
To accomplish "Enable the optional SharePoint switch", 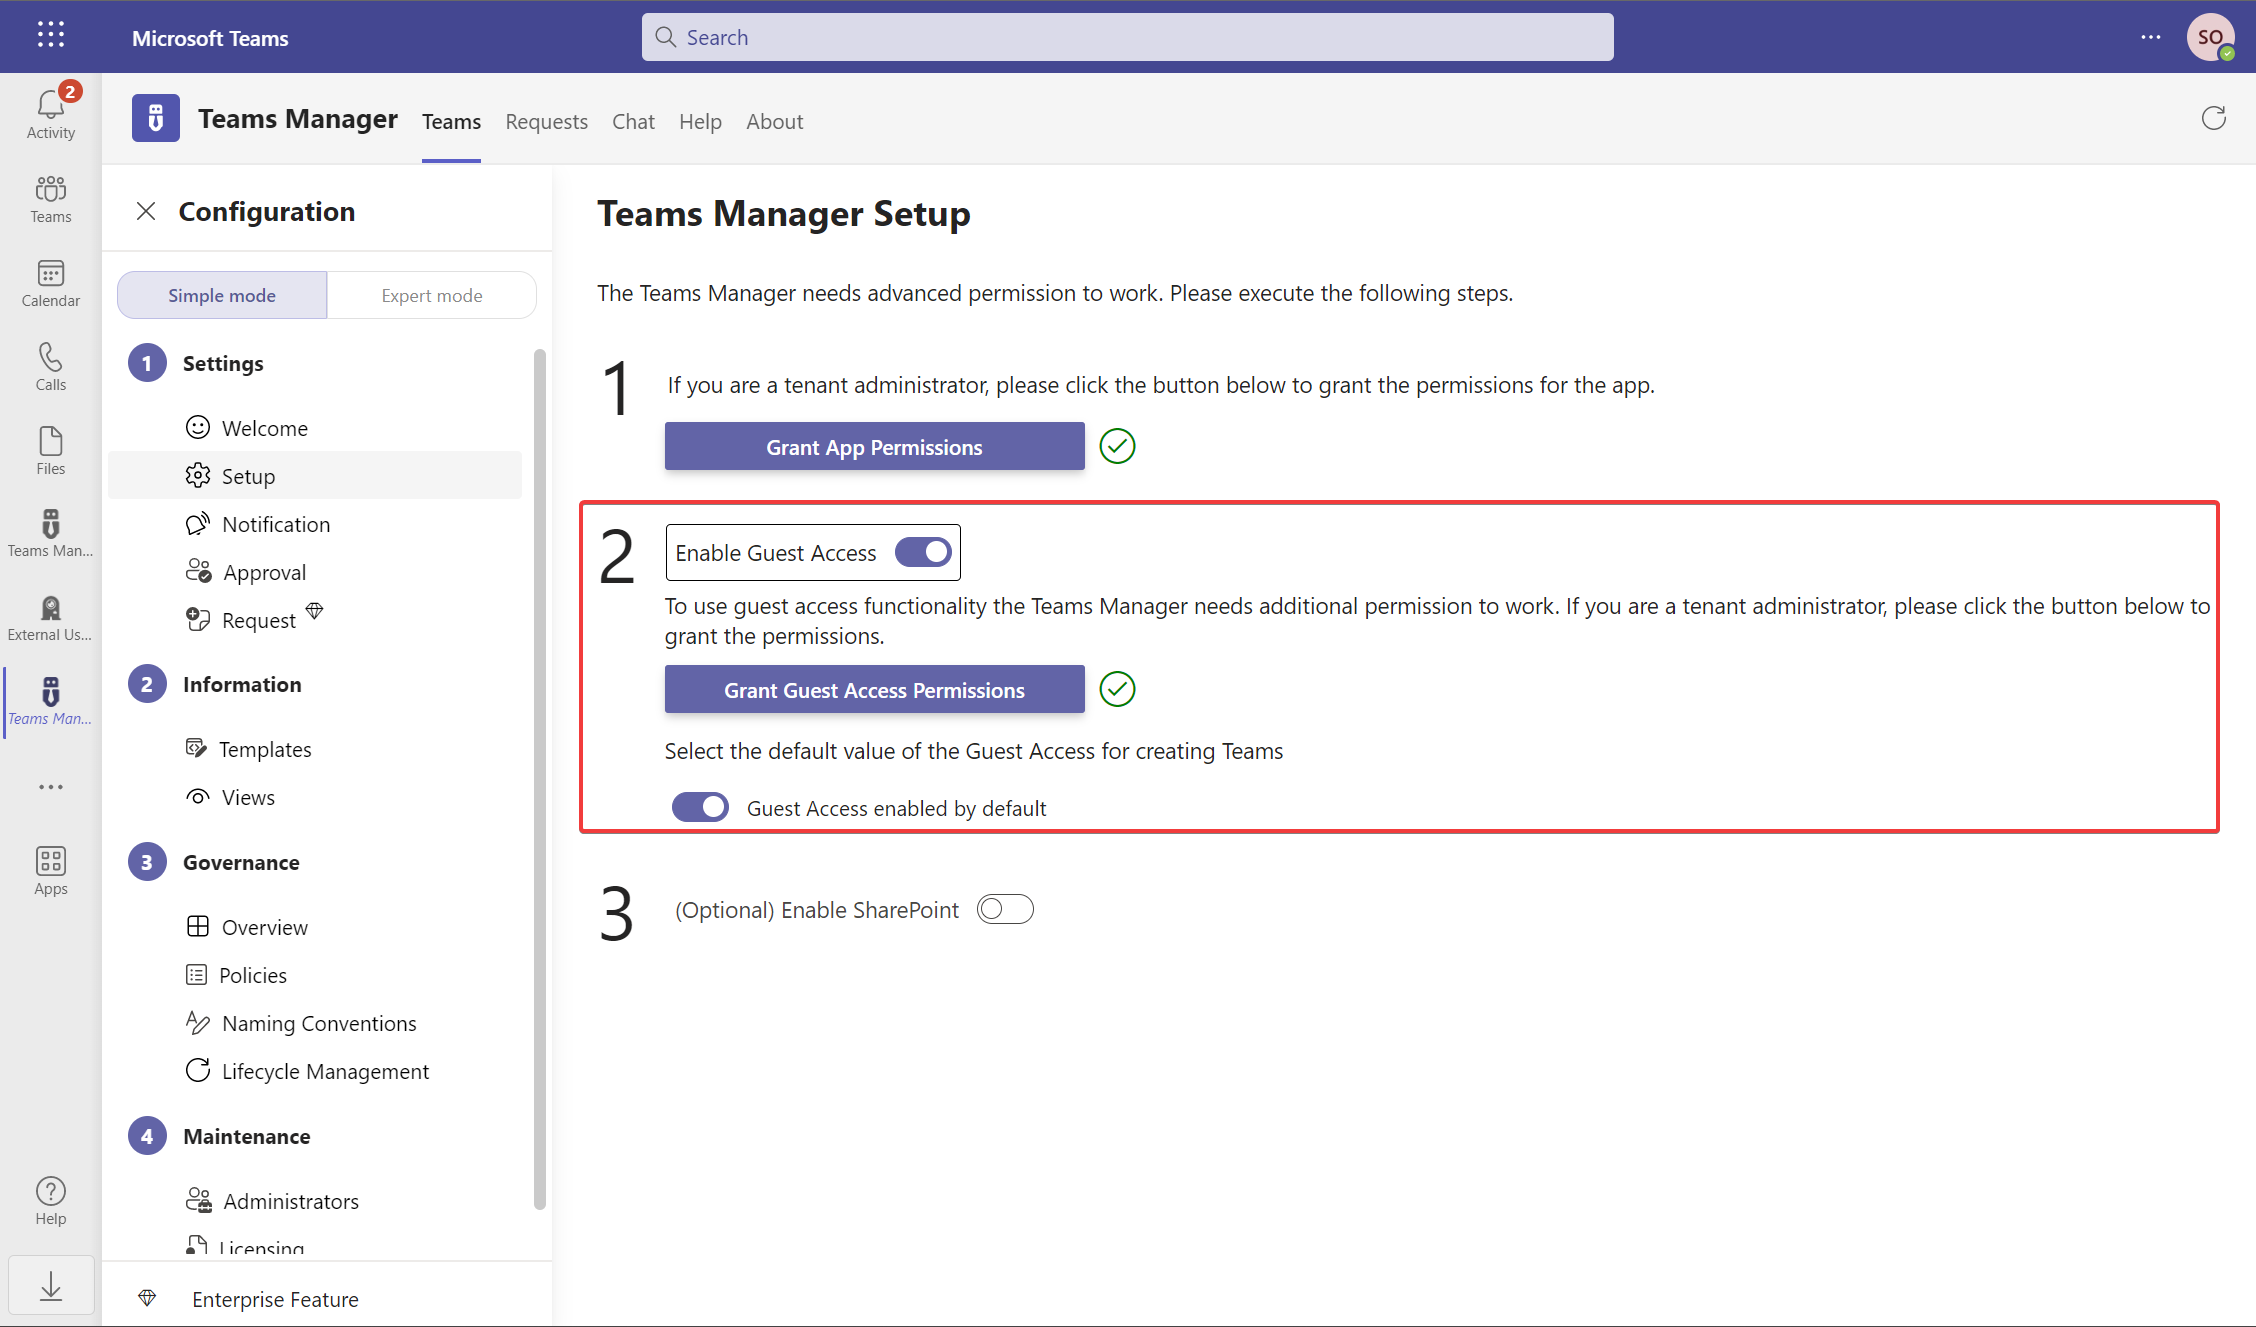I will pos(1005,909).
